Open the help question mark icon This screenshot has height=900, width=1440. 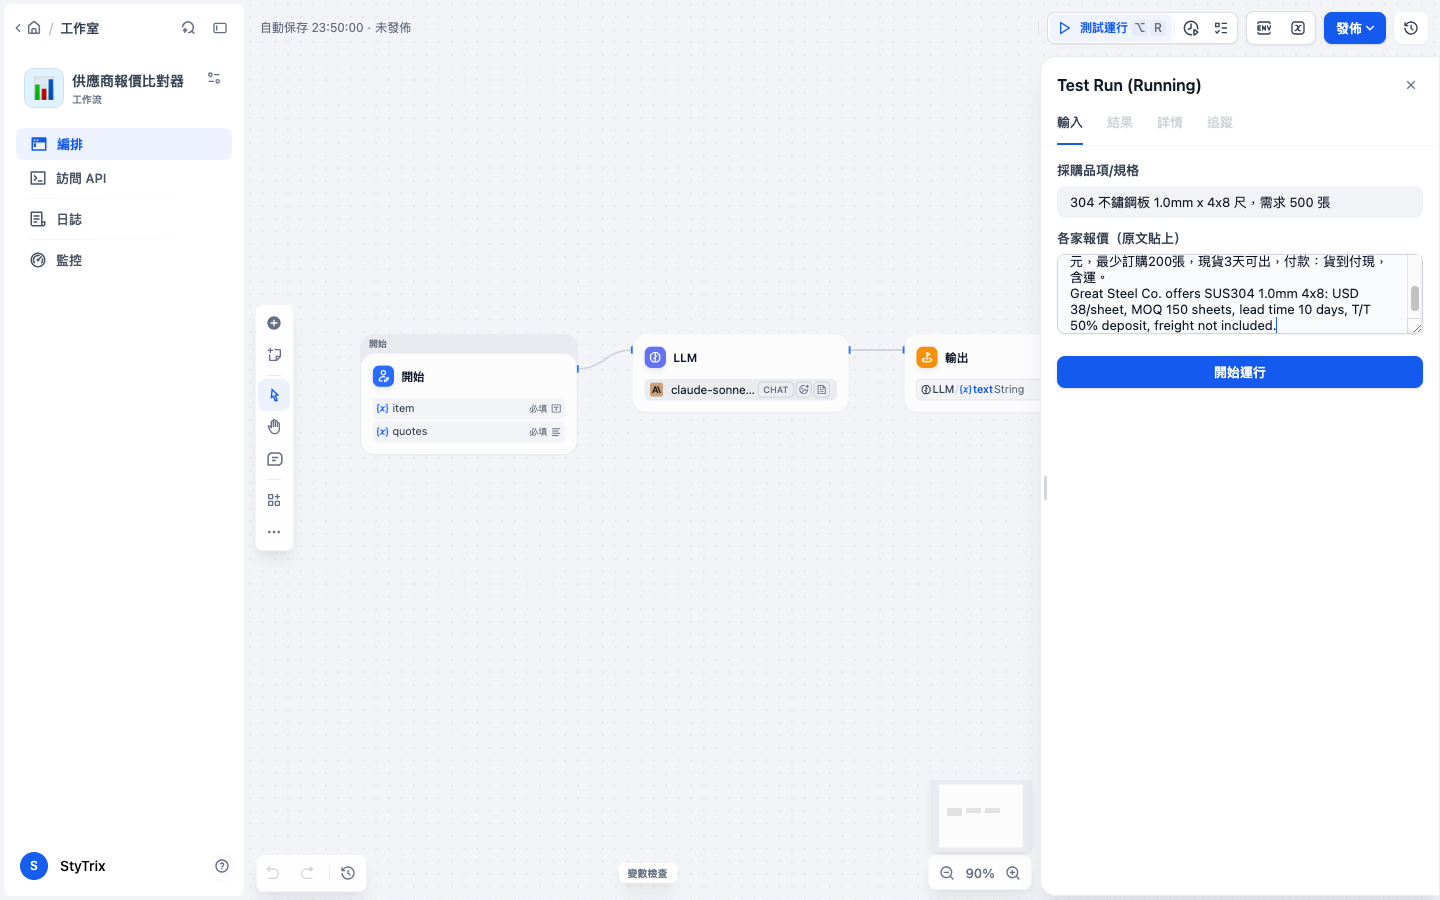click(x=222, y=866)
